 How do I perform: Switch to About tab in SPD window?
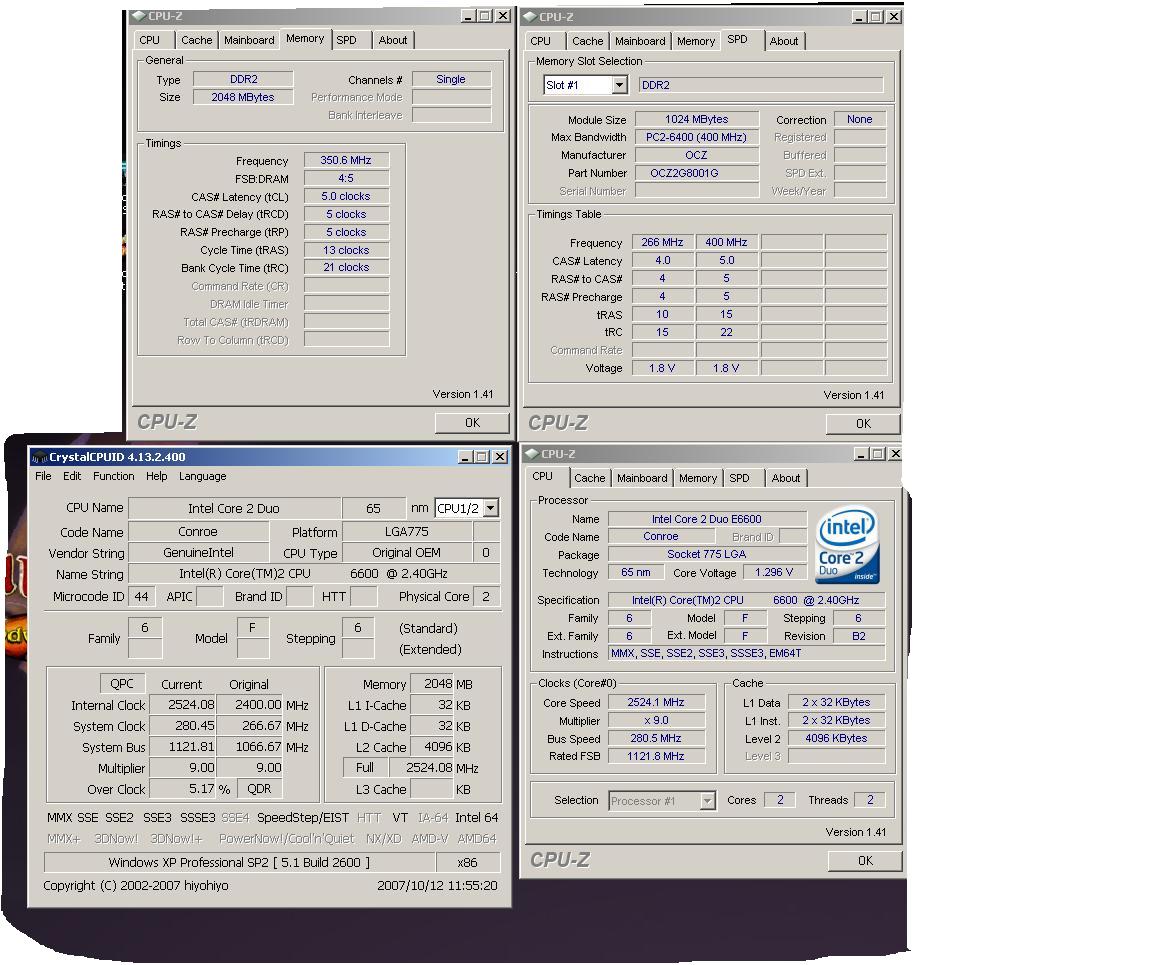784,41
